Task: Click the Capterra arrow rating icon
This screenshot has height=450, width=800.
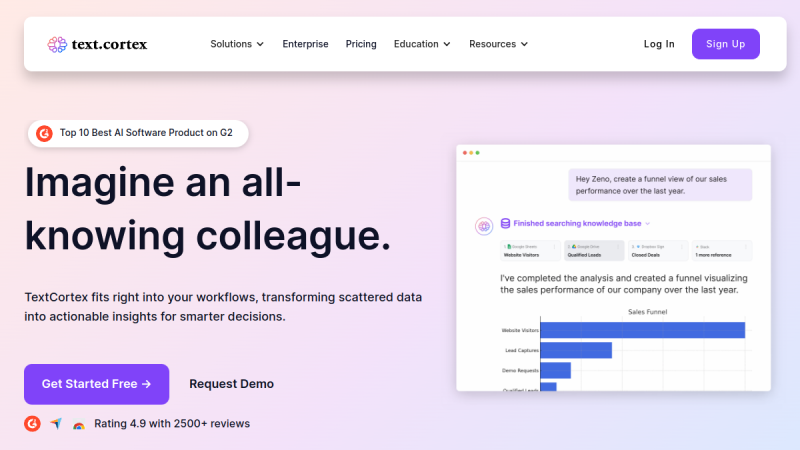Action: (x=56, y=423)
